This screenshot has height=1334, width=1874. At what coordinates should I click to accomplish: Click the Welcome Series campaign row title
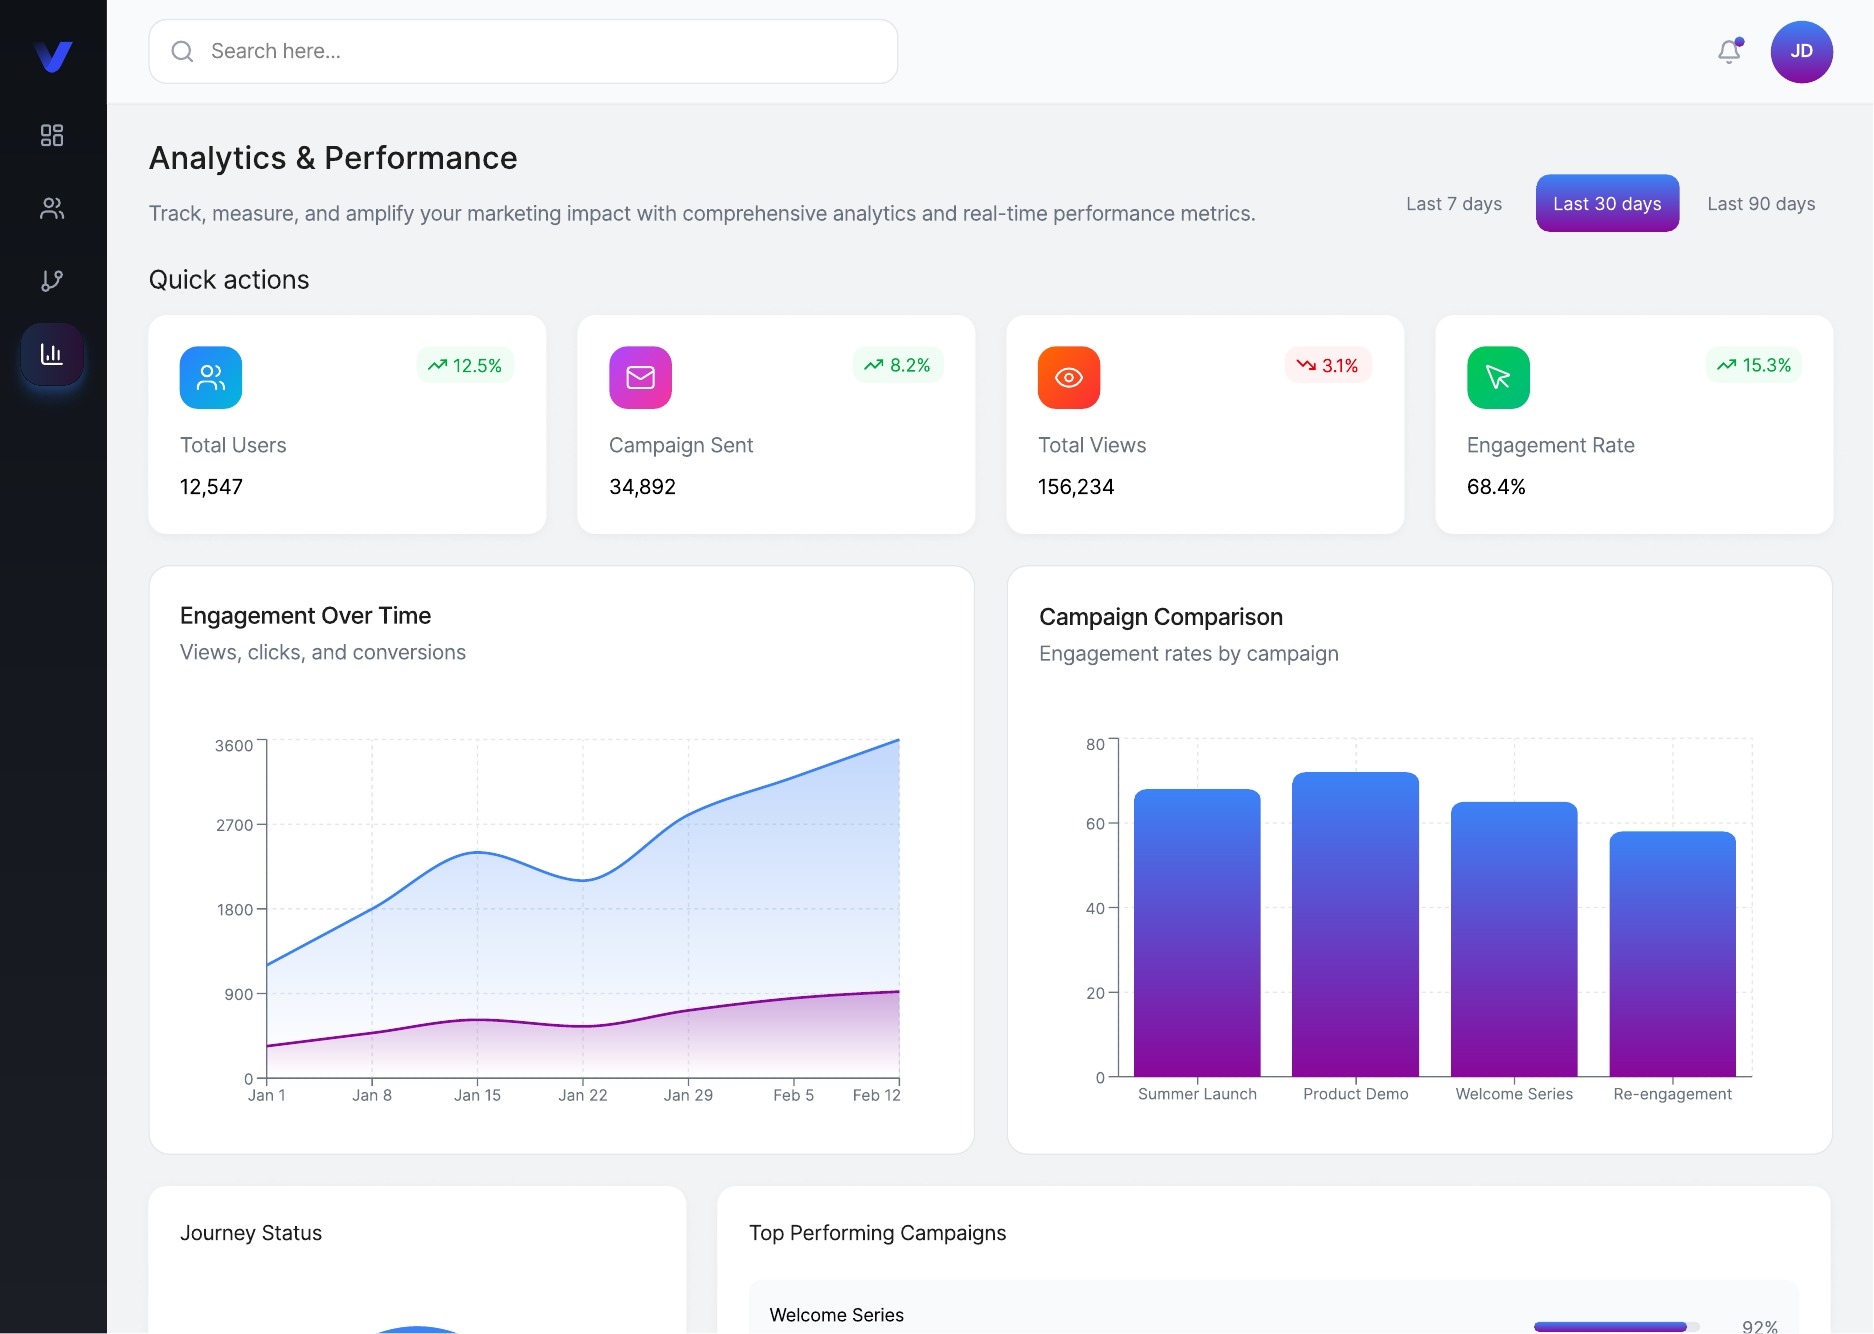836,1315
